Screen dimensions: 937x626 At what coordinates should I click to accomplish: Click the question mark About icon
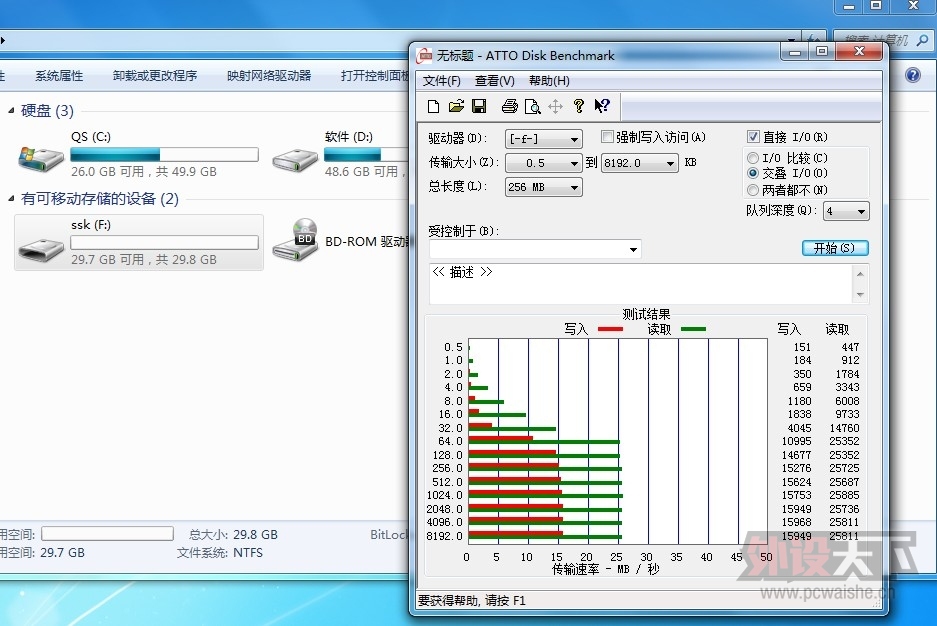point(578,106)
